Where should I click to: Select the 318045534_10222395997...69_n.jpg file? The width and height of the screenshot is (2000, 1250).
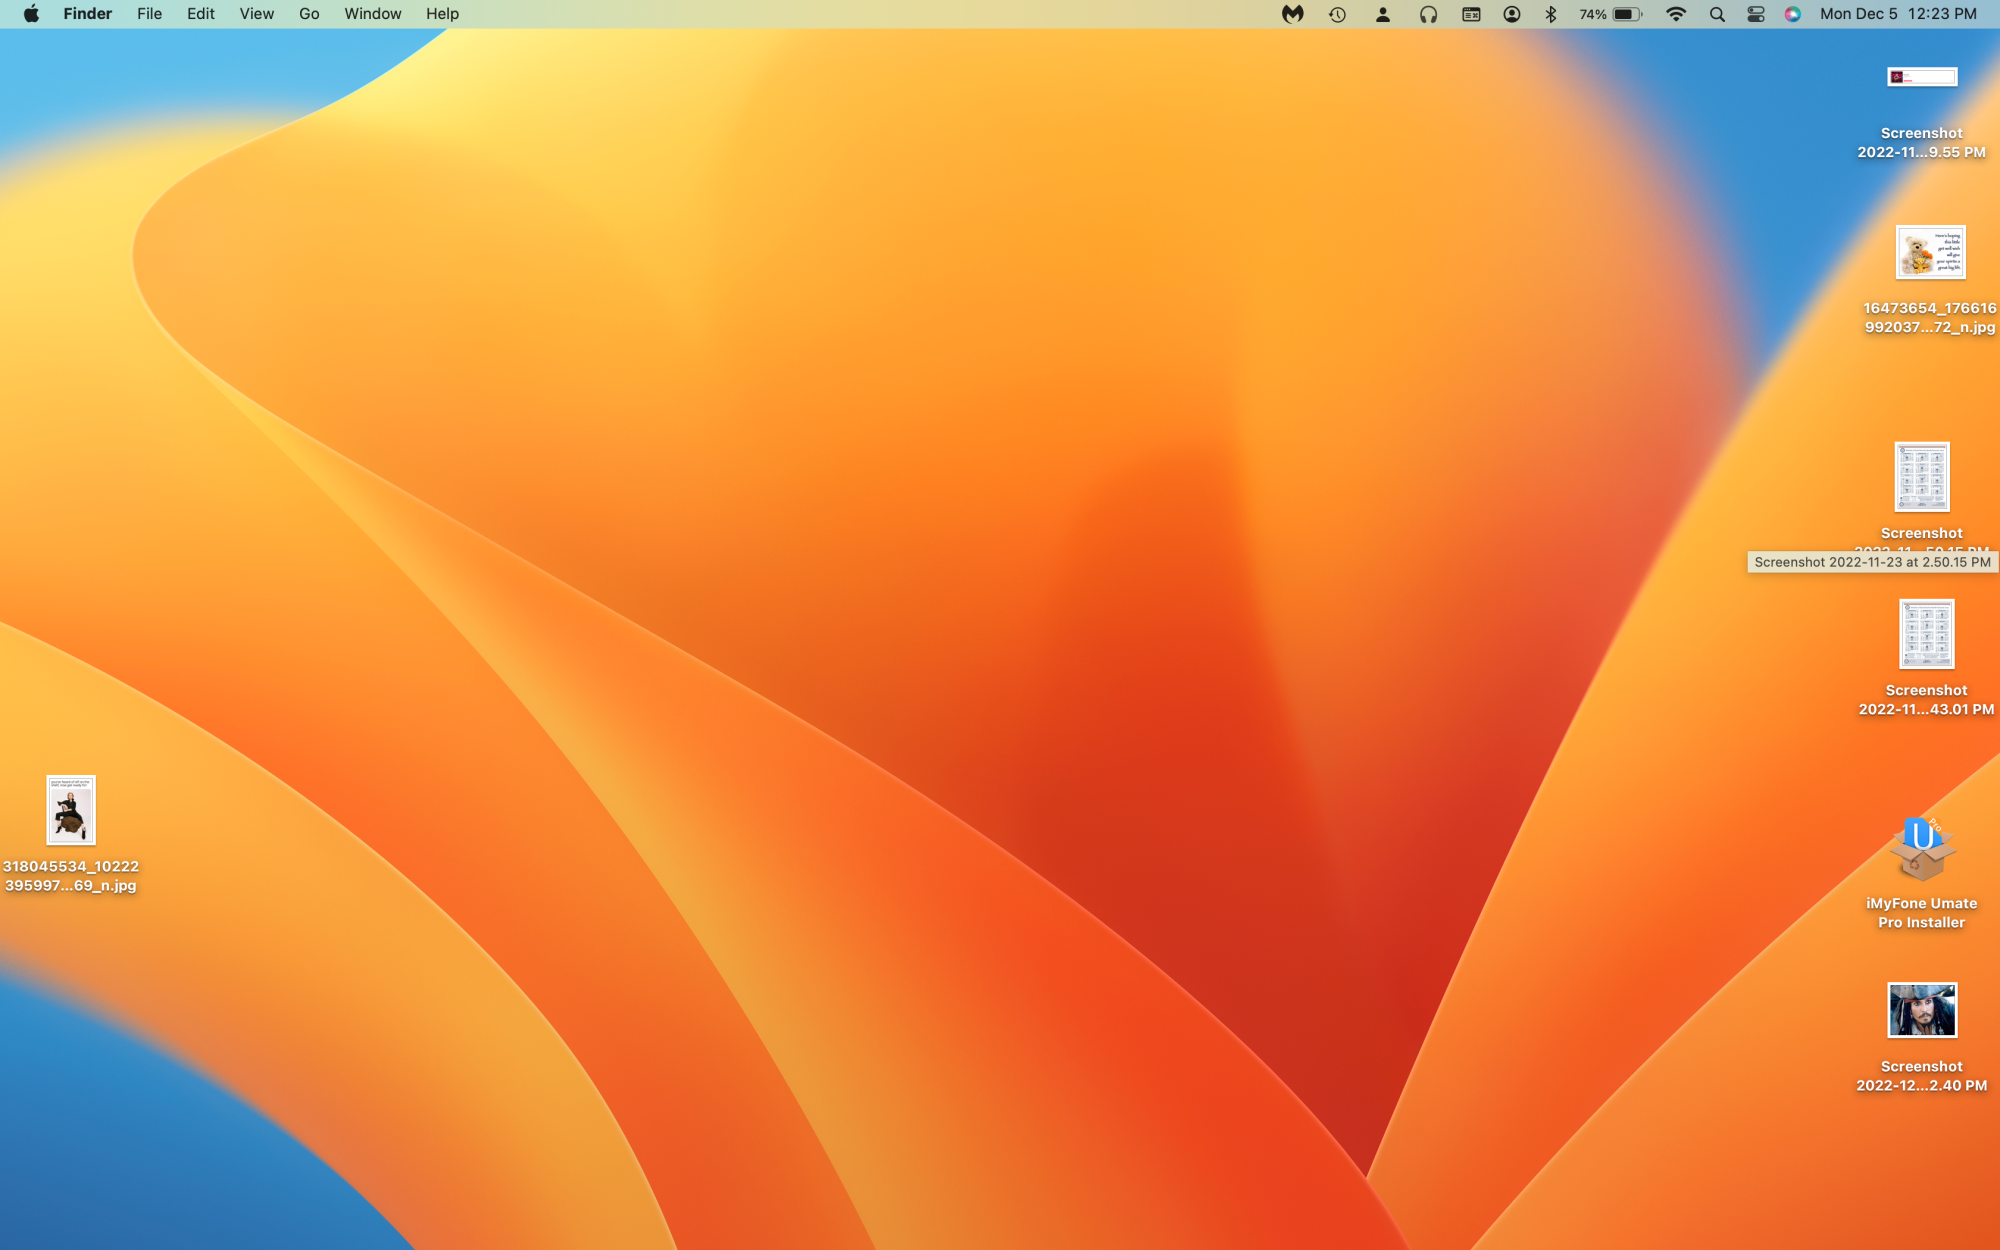pyautogui.click(x=72, y=812)
